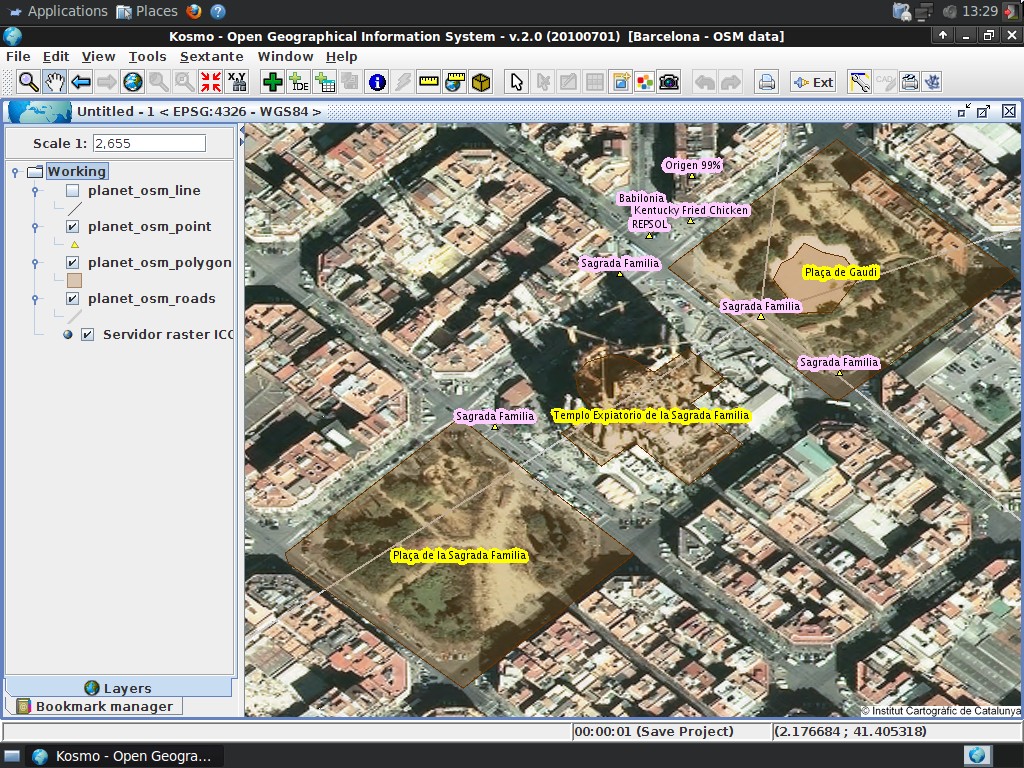Select the blue Information tool
Viewport: 1024px width, 768px height.
pyautogui.click(x=377, y=82)
